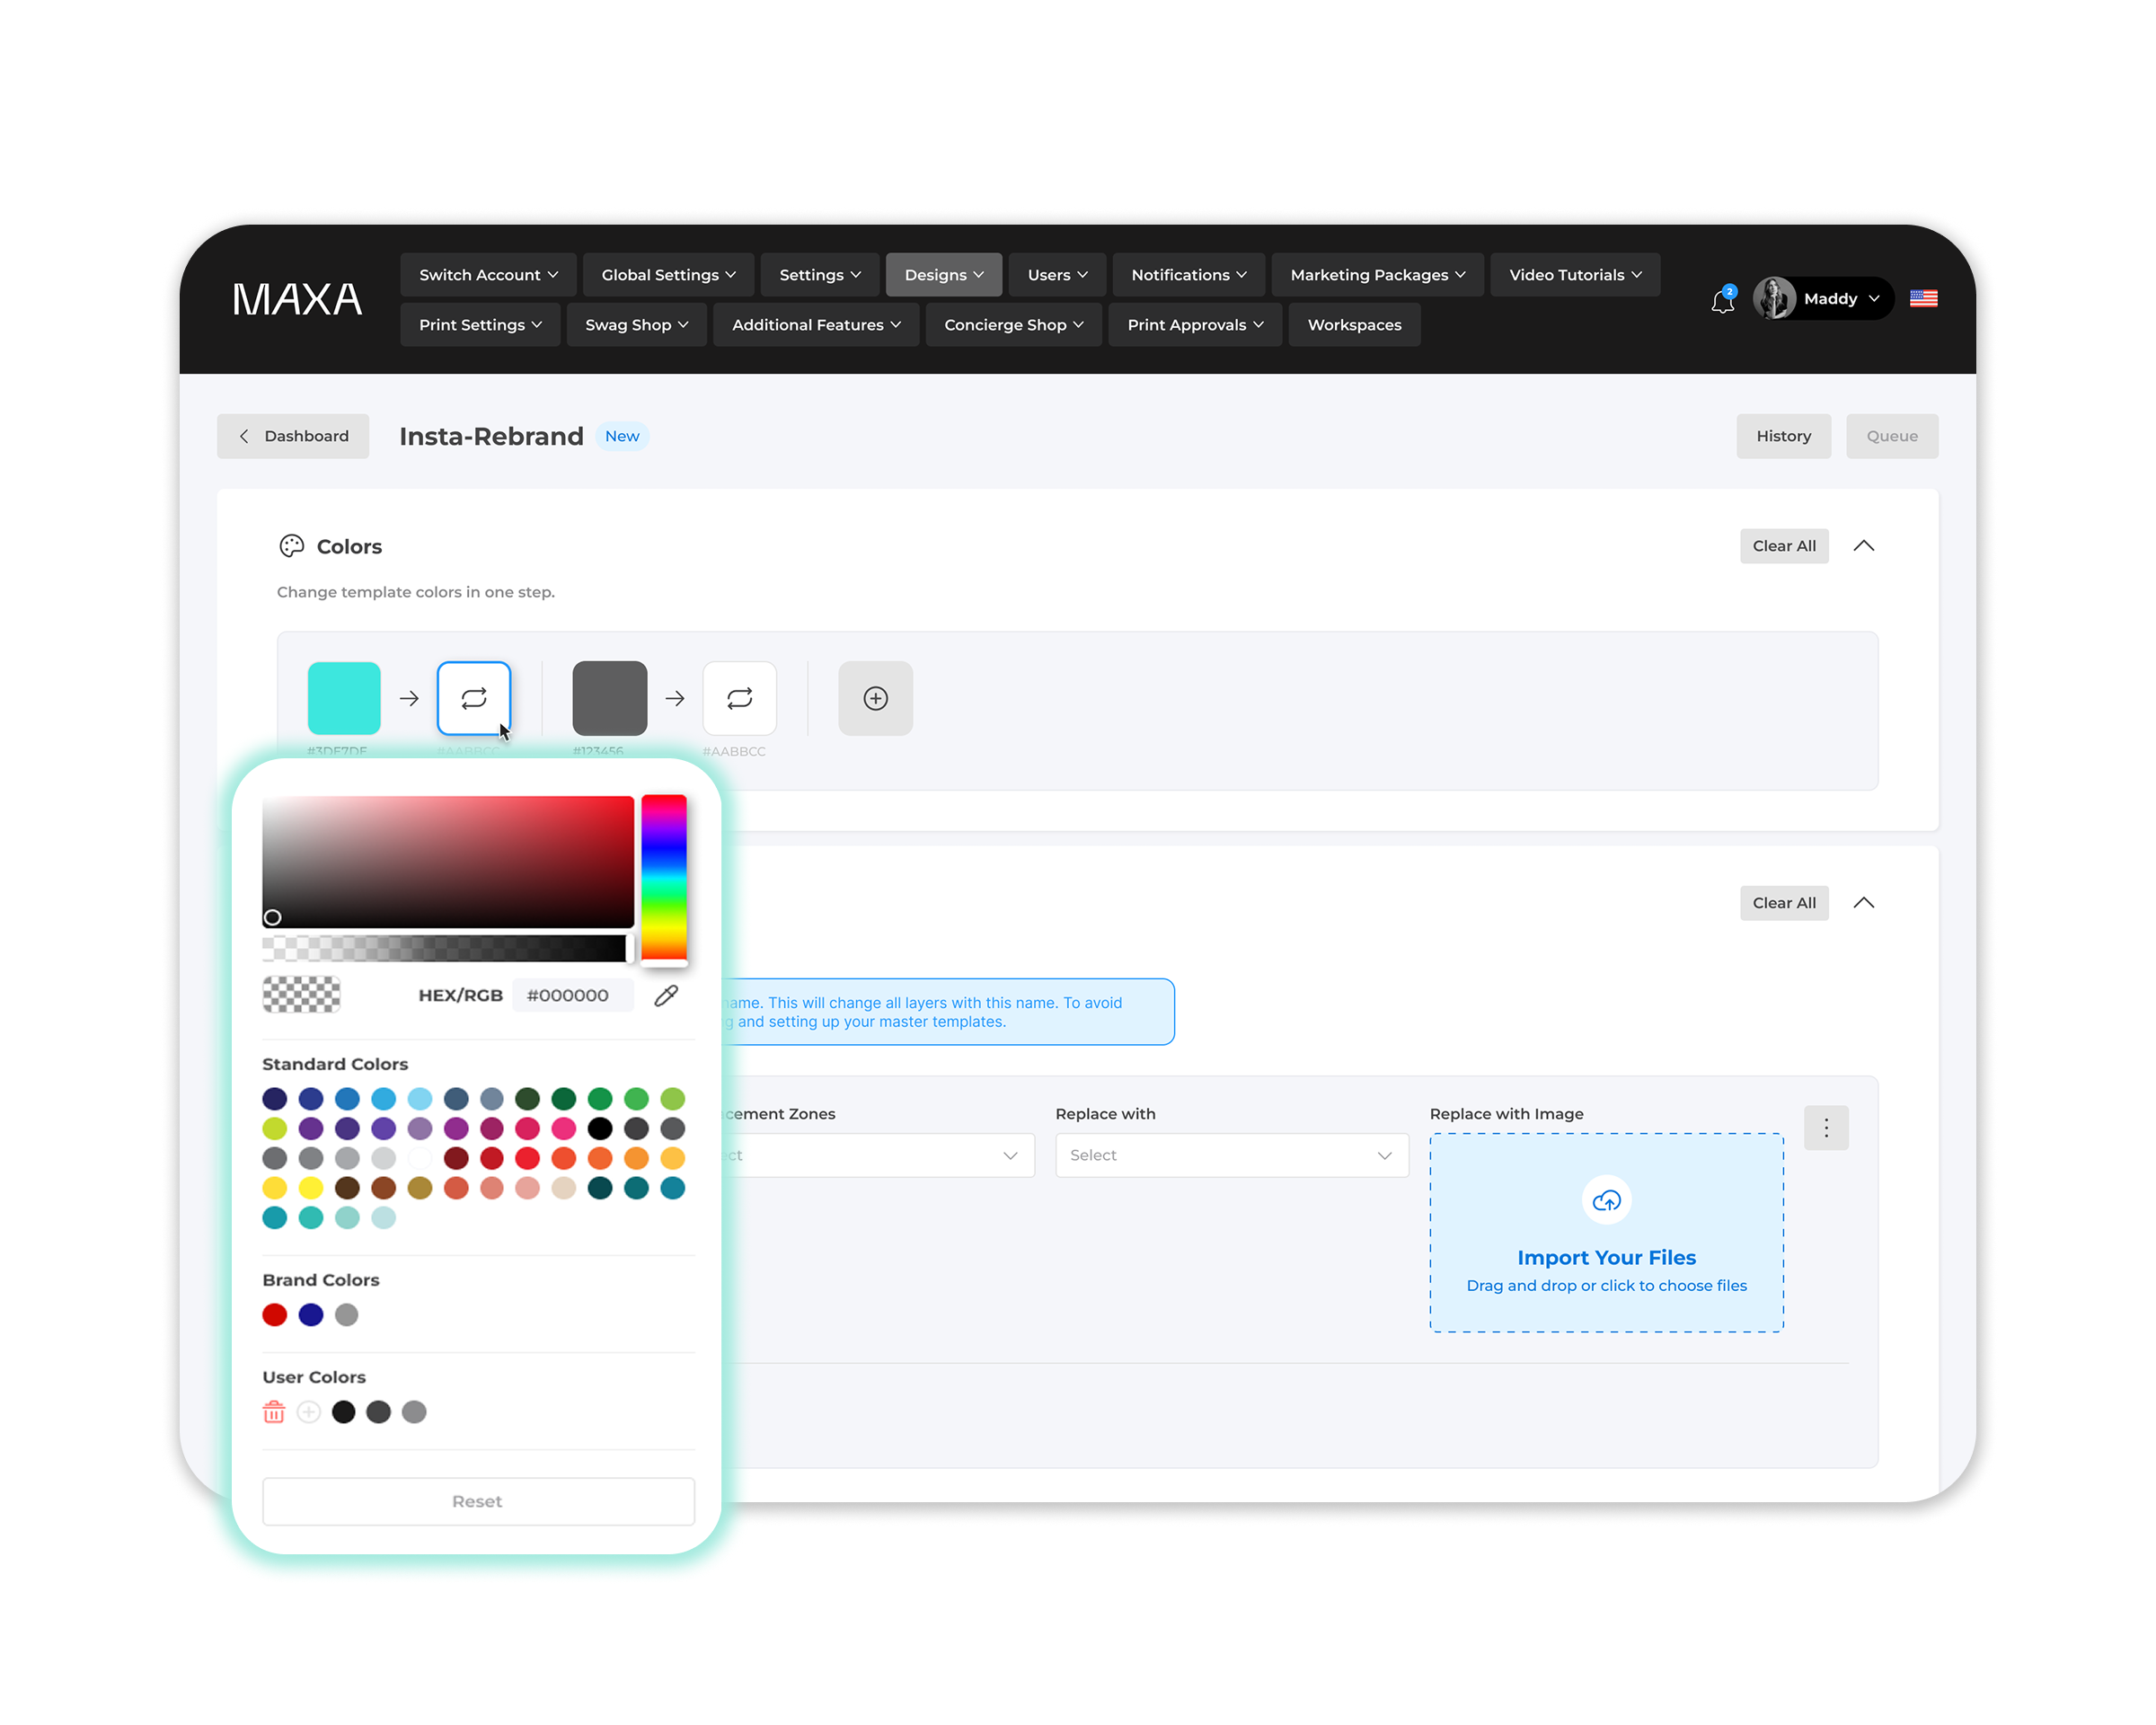This screenshot has width=2156, height=1725.
Task: Open the three-dot options menu
Action: point(1825,1127)
